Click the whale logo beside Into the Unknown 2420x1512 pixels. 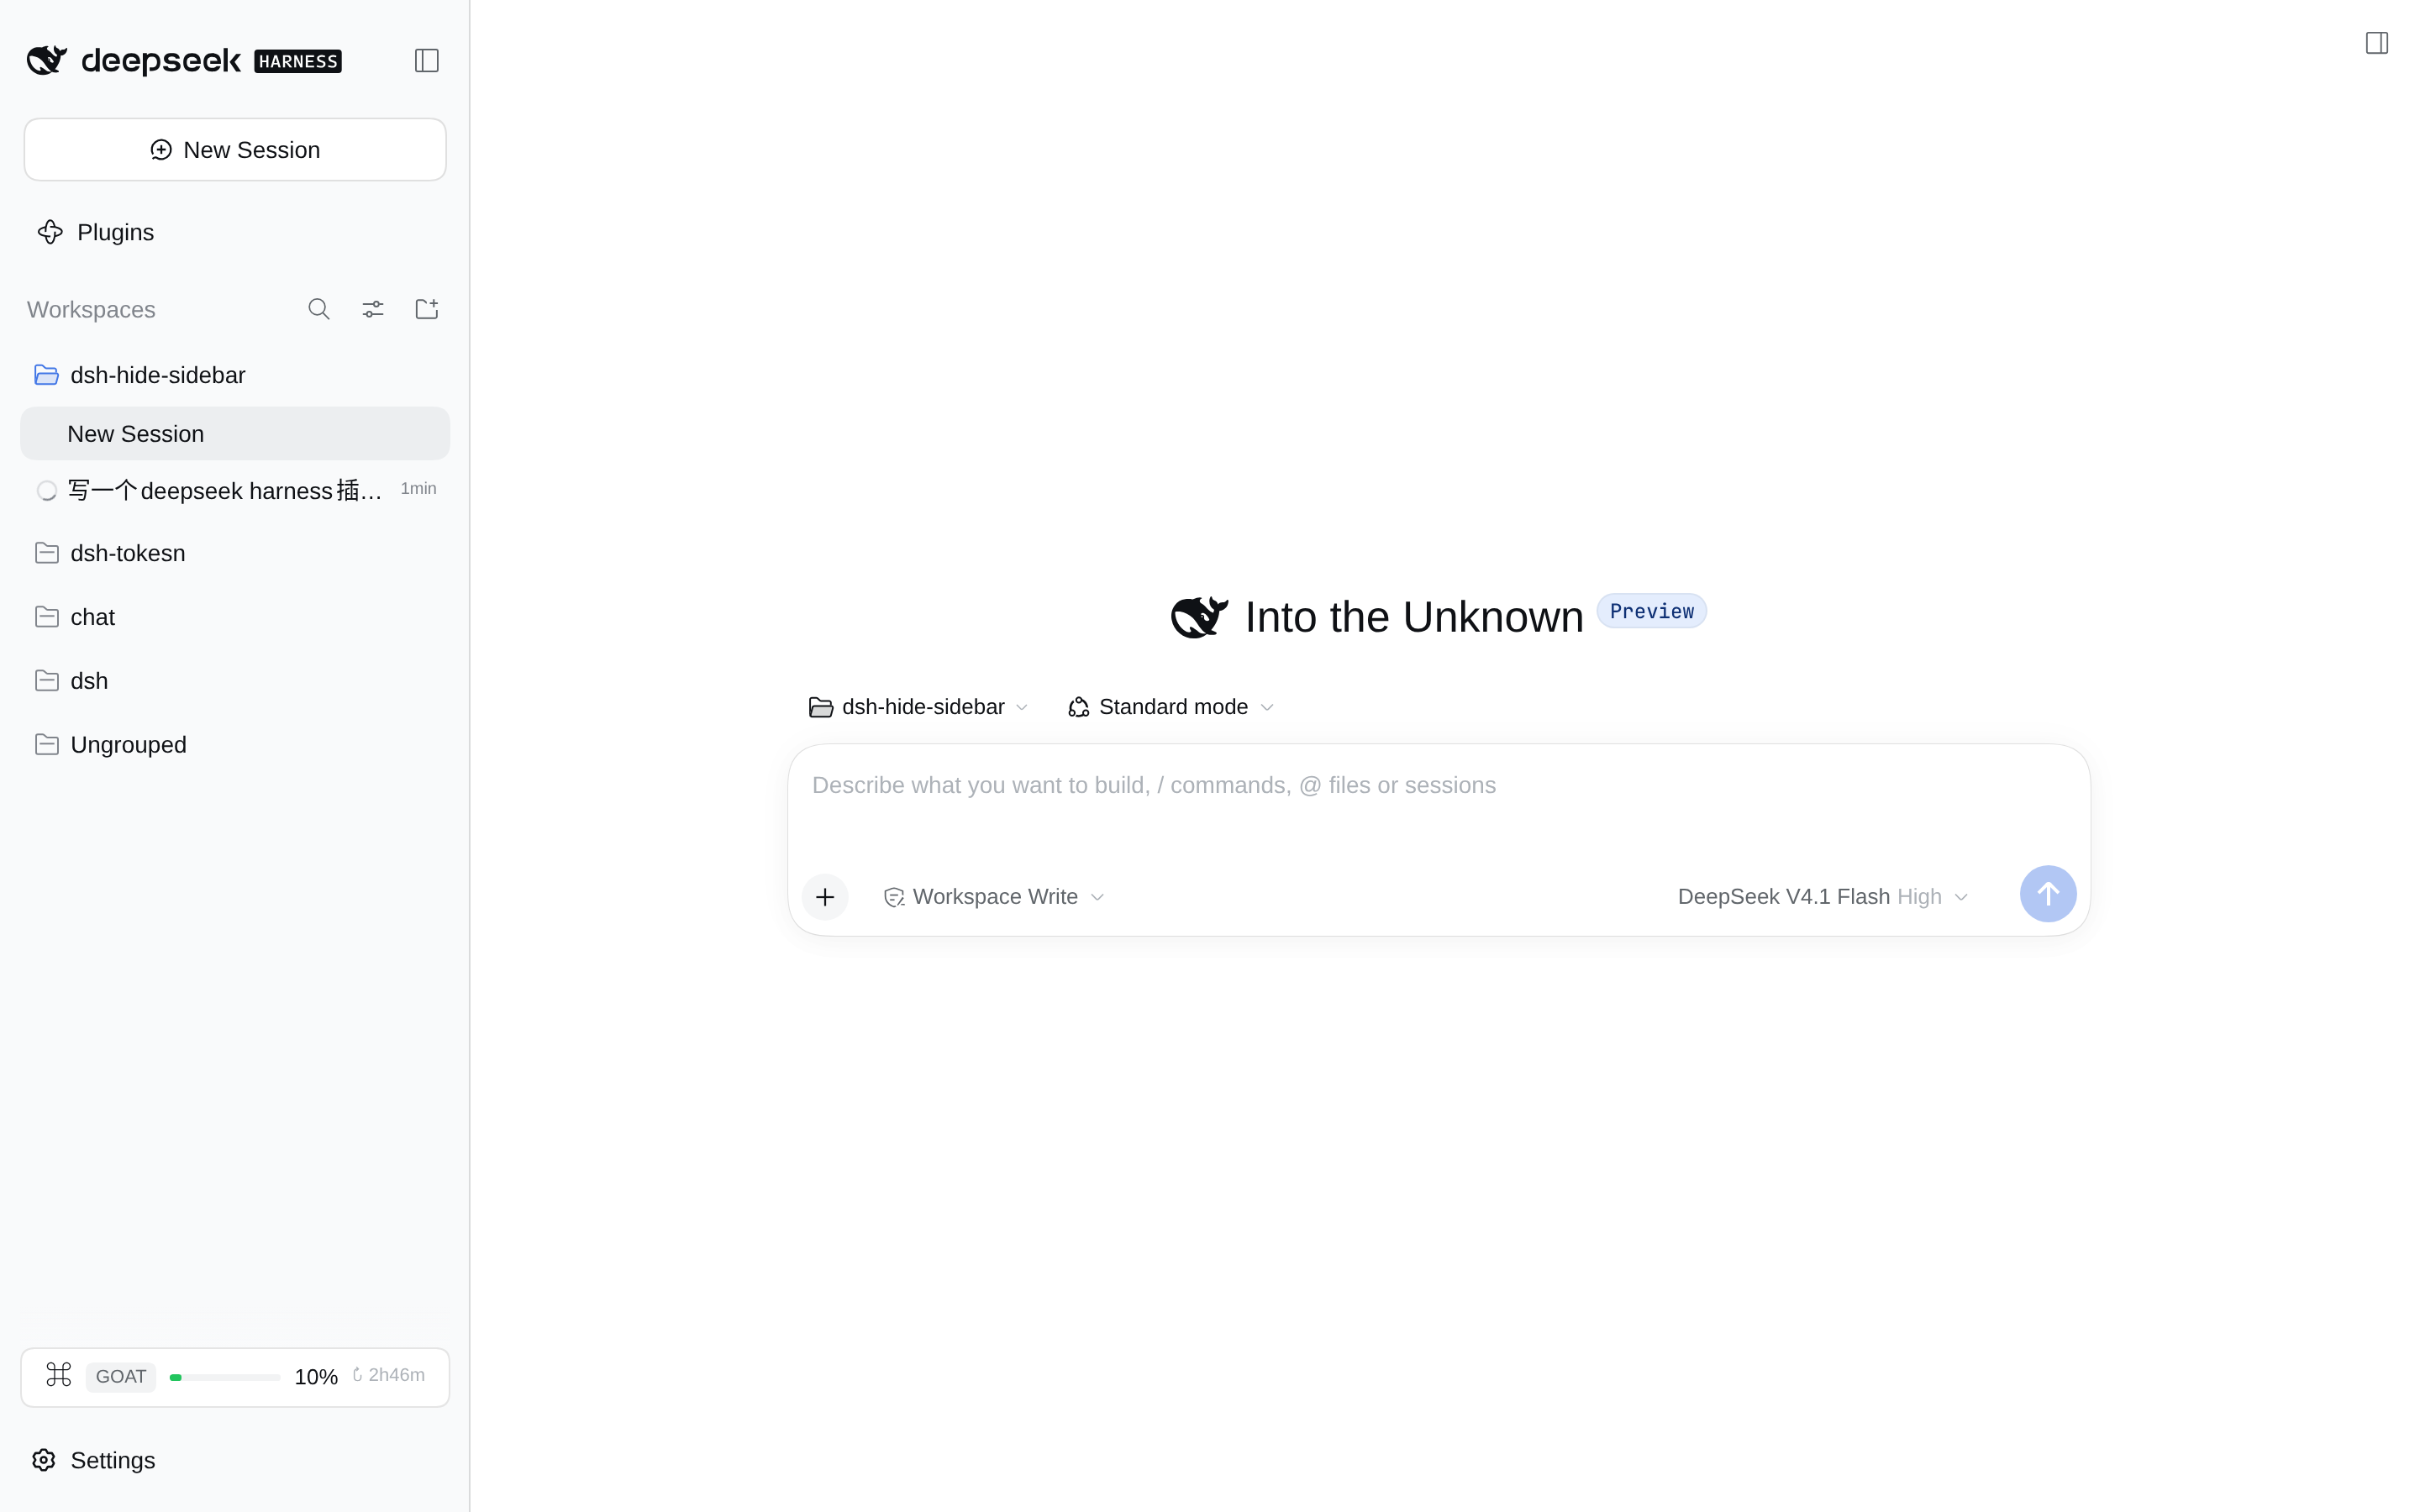(x=1199, y=617)
